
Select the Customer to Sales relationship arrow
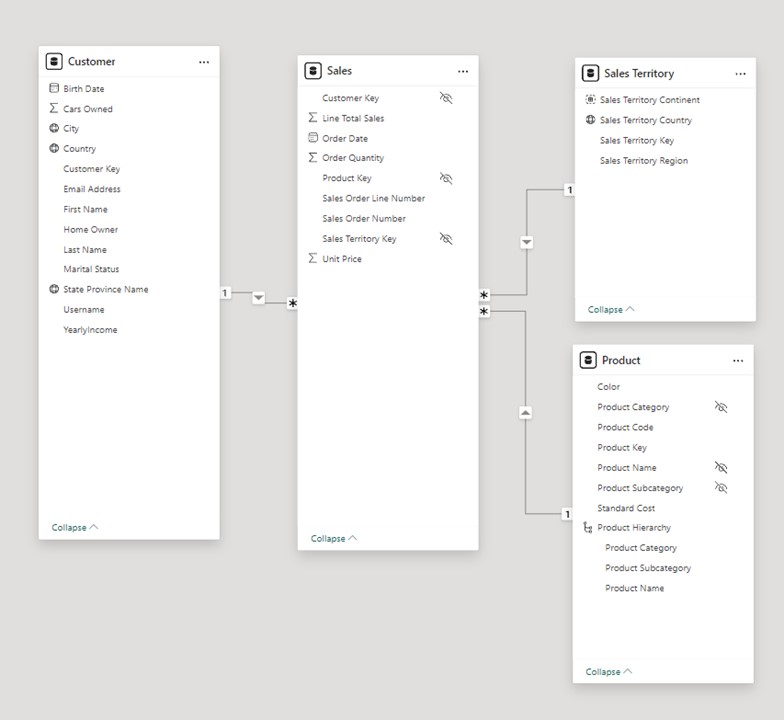point(259,298)
